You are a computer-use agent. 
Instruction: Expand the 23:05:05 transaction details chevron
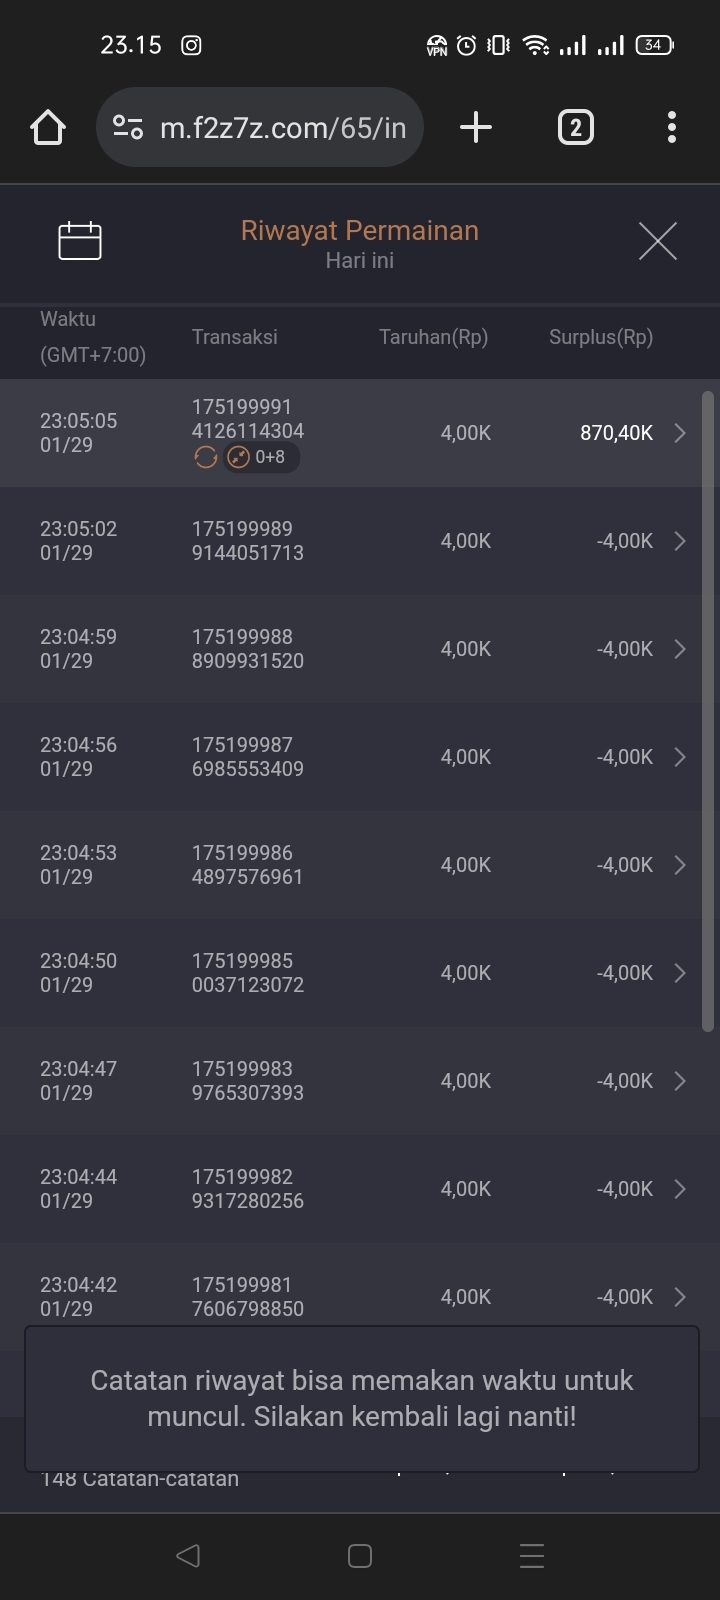tap(680, 433)
